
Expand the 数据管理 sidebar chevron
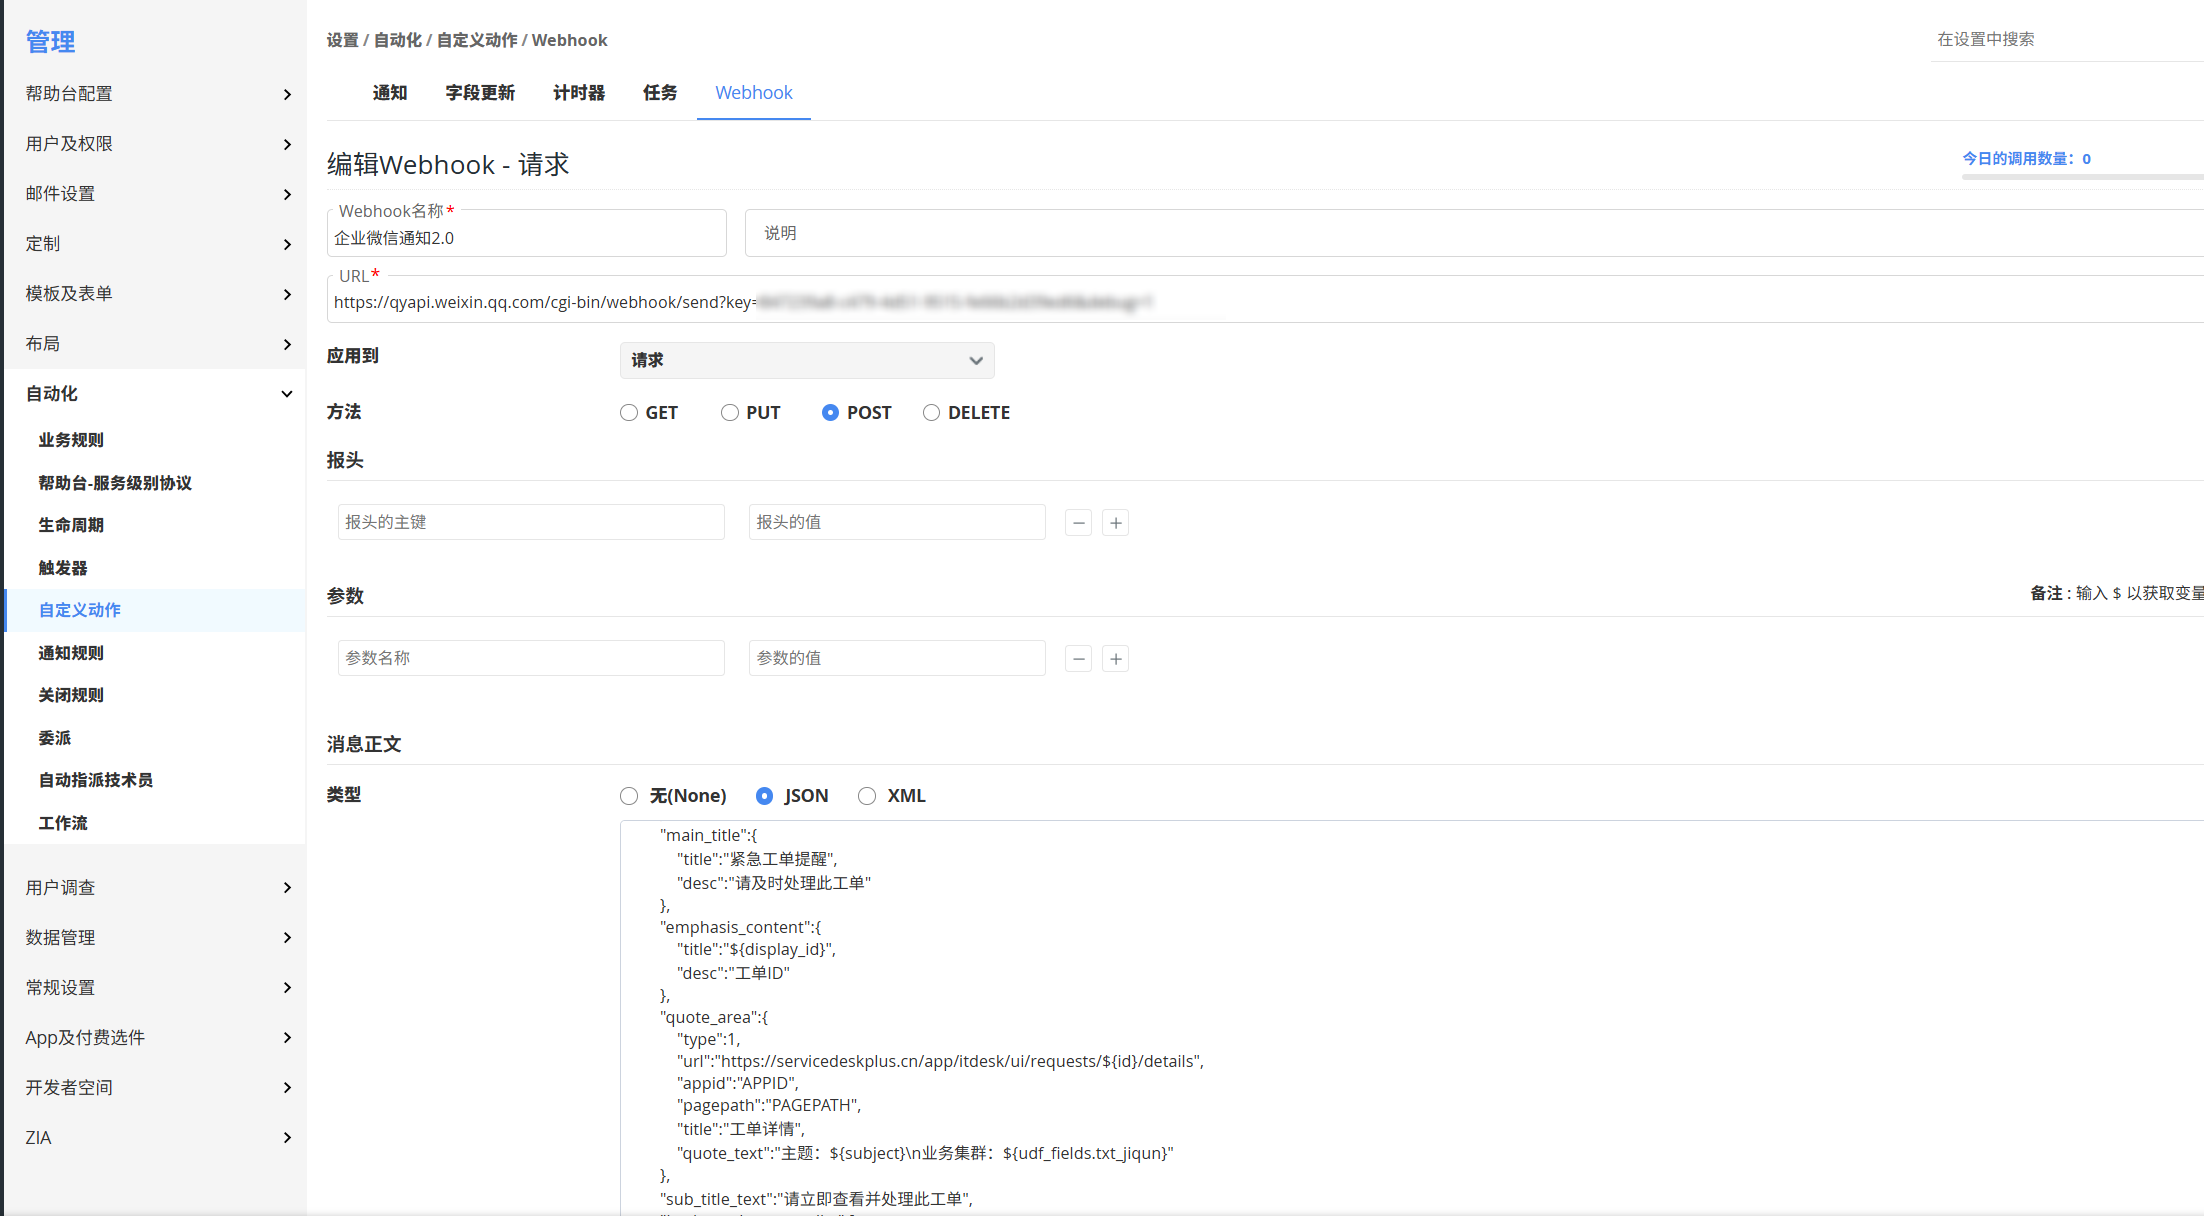(x=287, y=938)
